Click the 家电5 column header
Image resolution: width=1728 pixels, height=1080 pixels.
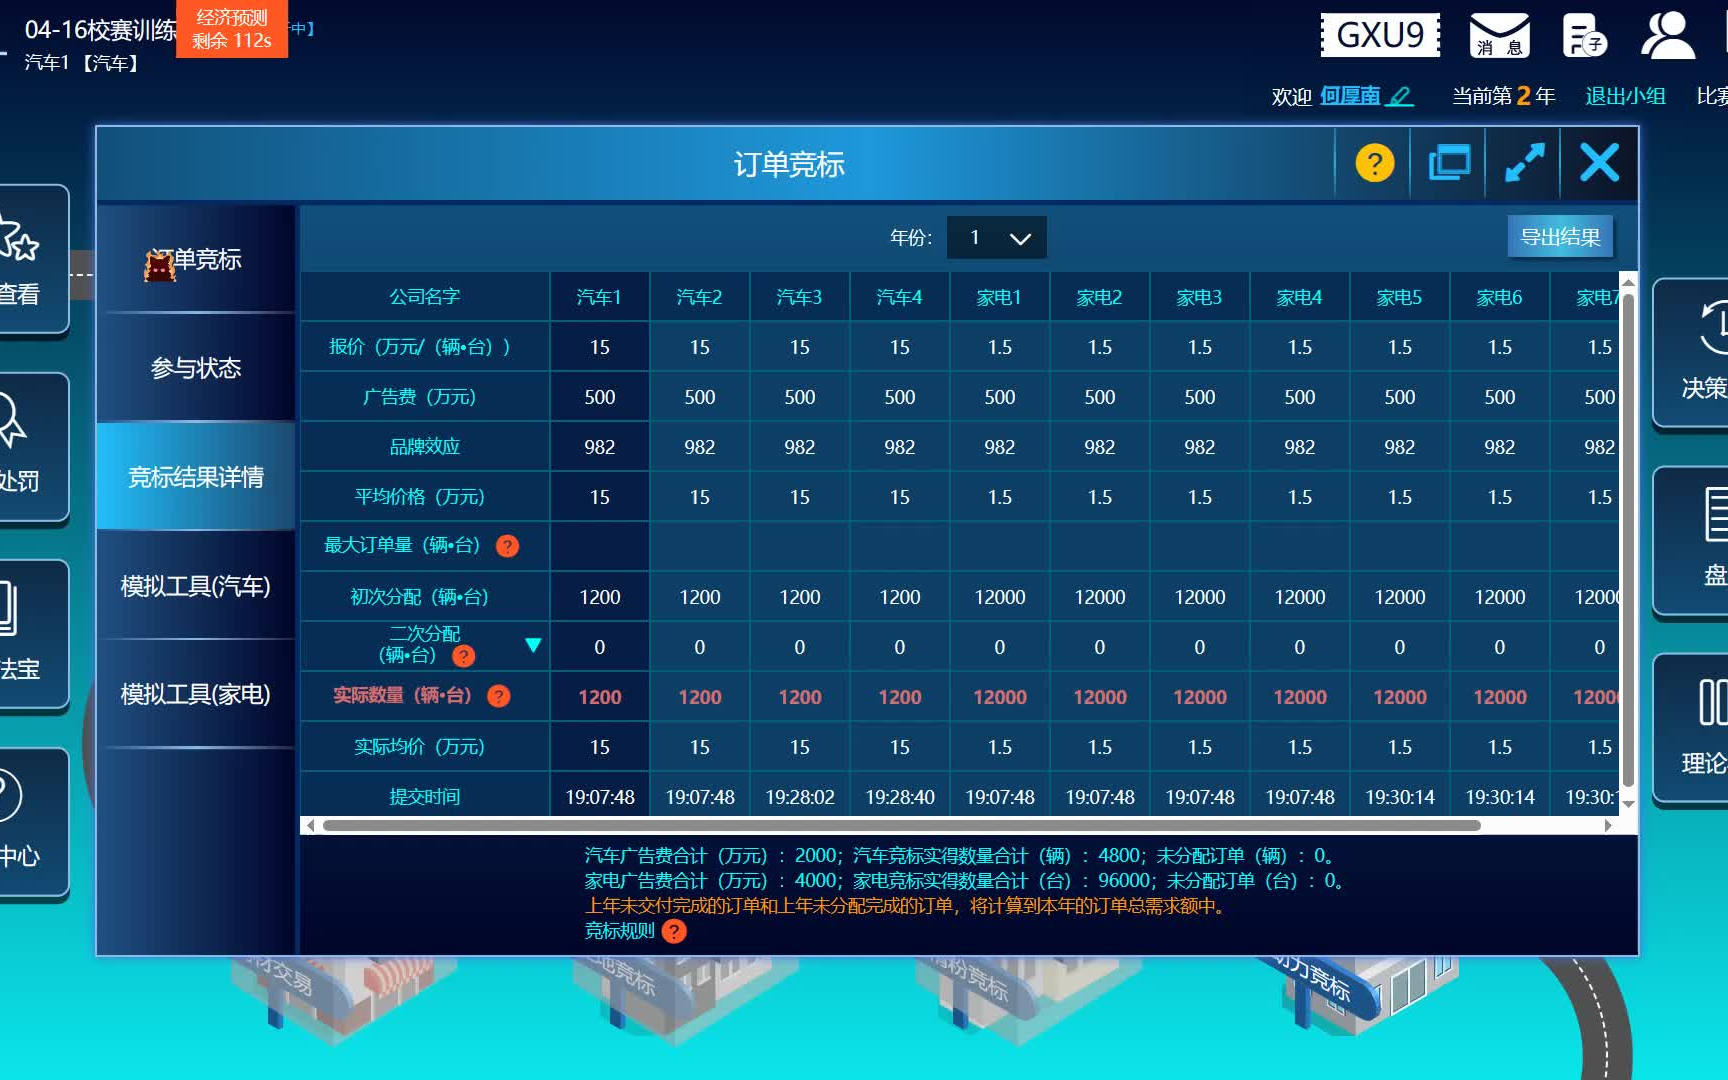tap(1399, 297)
